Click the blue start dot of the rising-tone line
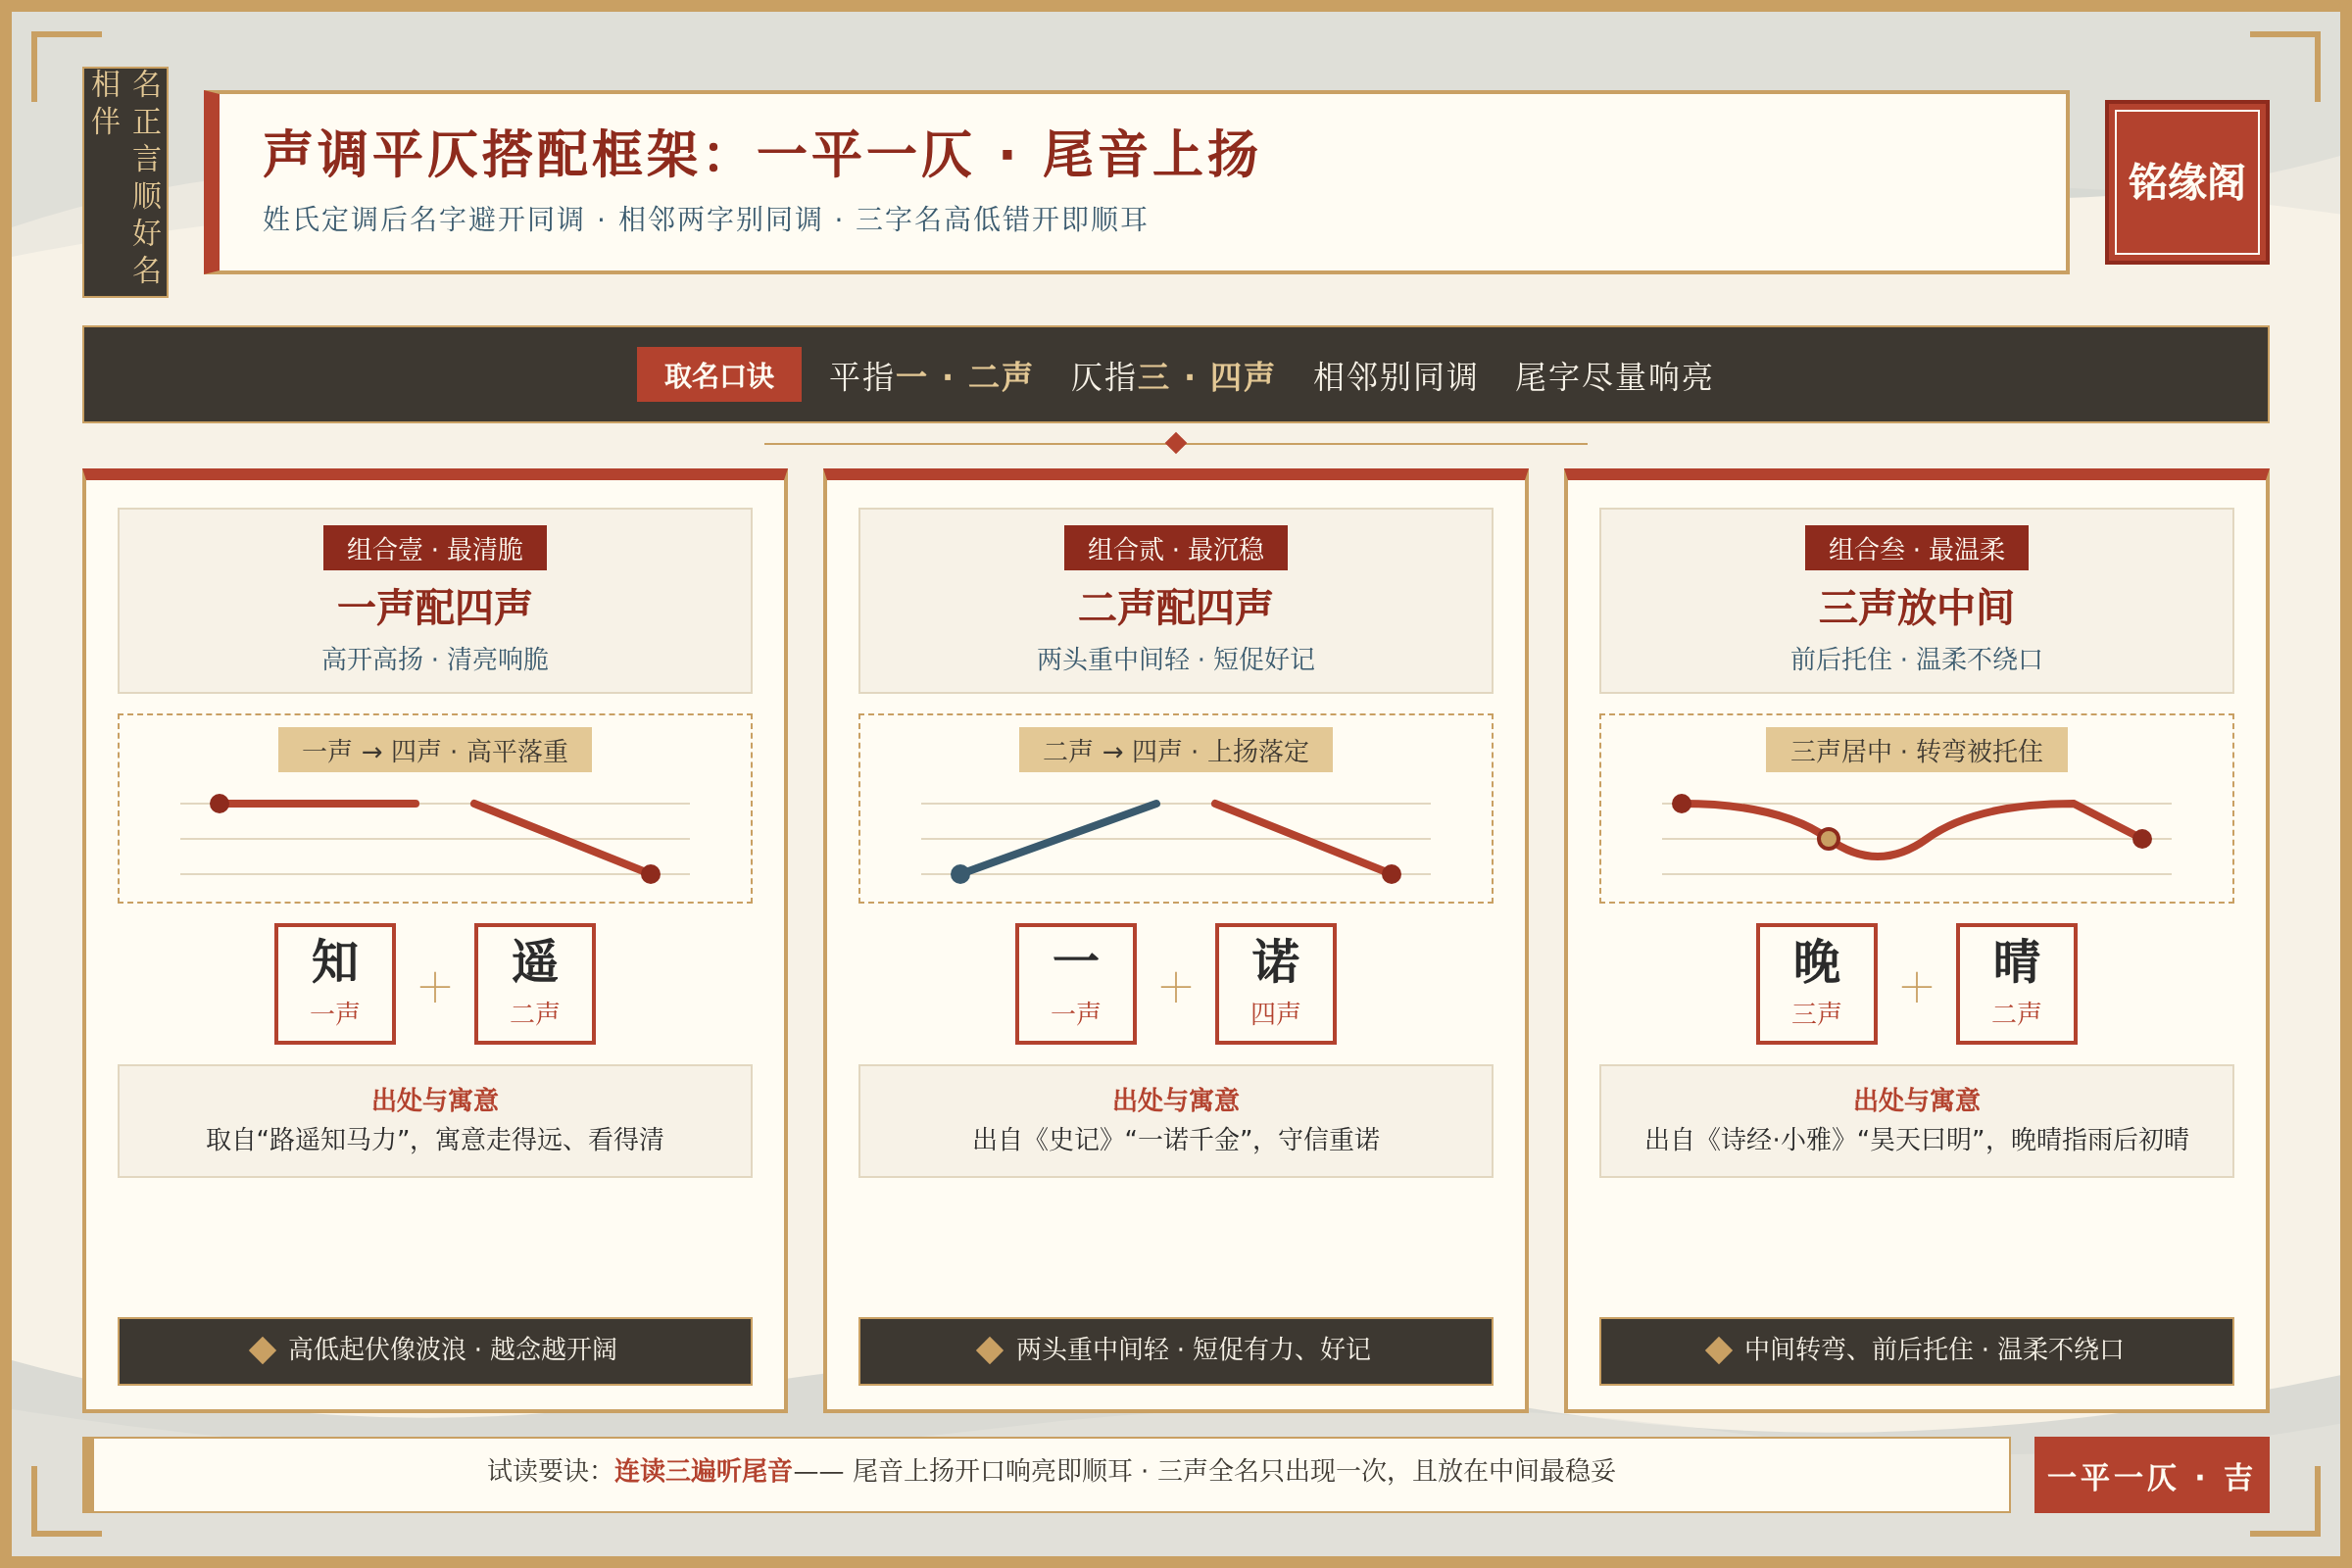 [961, 874]
